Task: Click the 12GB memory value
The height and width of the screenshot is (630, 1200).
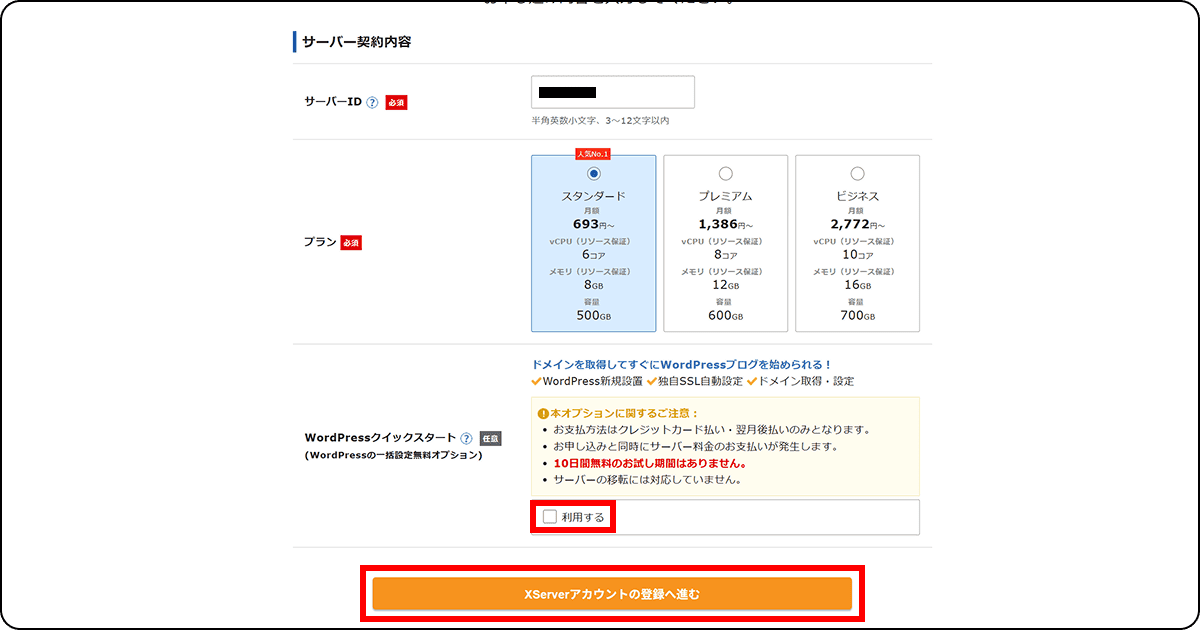Action: [x=725, y=285]
